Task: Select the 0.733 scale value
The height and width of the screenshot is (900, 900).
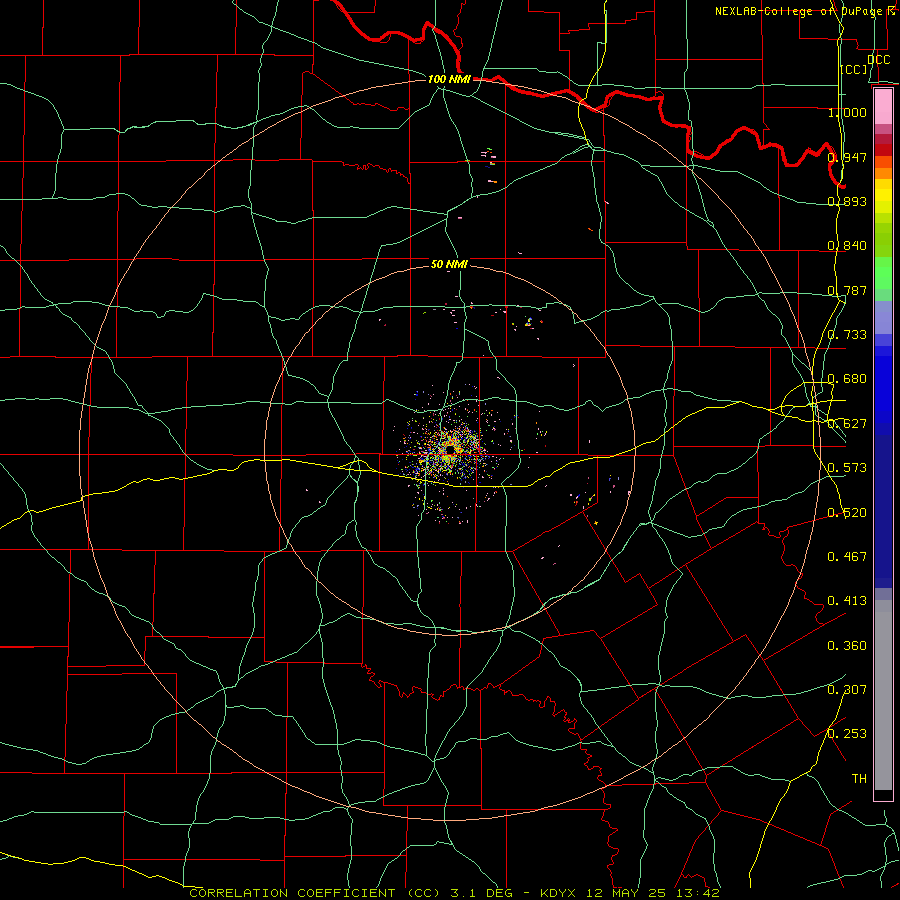Action: click(847, 334)
